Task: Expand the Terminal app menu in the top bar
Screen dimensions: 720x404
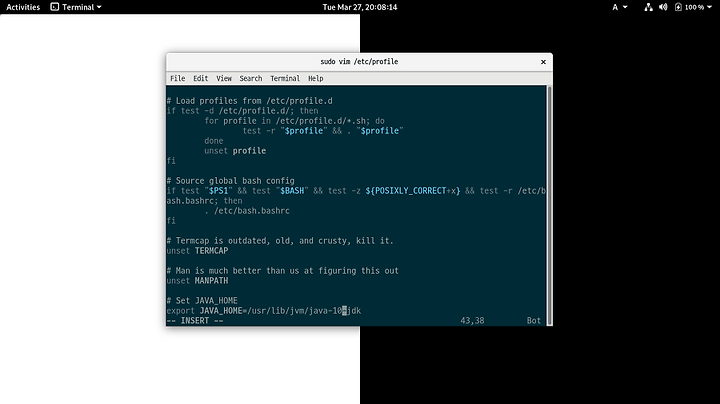Action: click(x=76, y=7)
